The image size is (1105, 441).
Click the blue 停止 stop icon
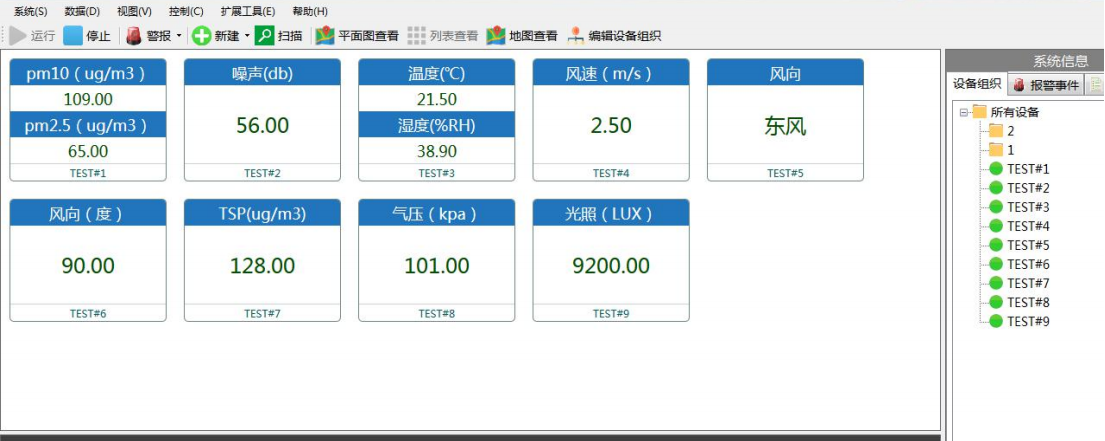[73, 35]
